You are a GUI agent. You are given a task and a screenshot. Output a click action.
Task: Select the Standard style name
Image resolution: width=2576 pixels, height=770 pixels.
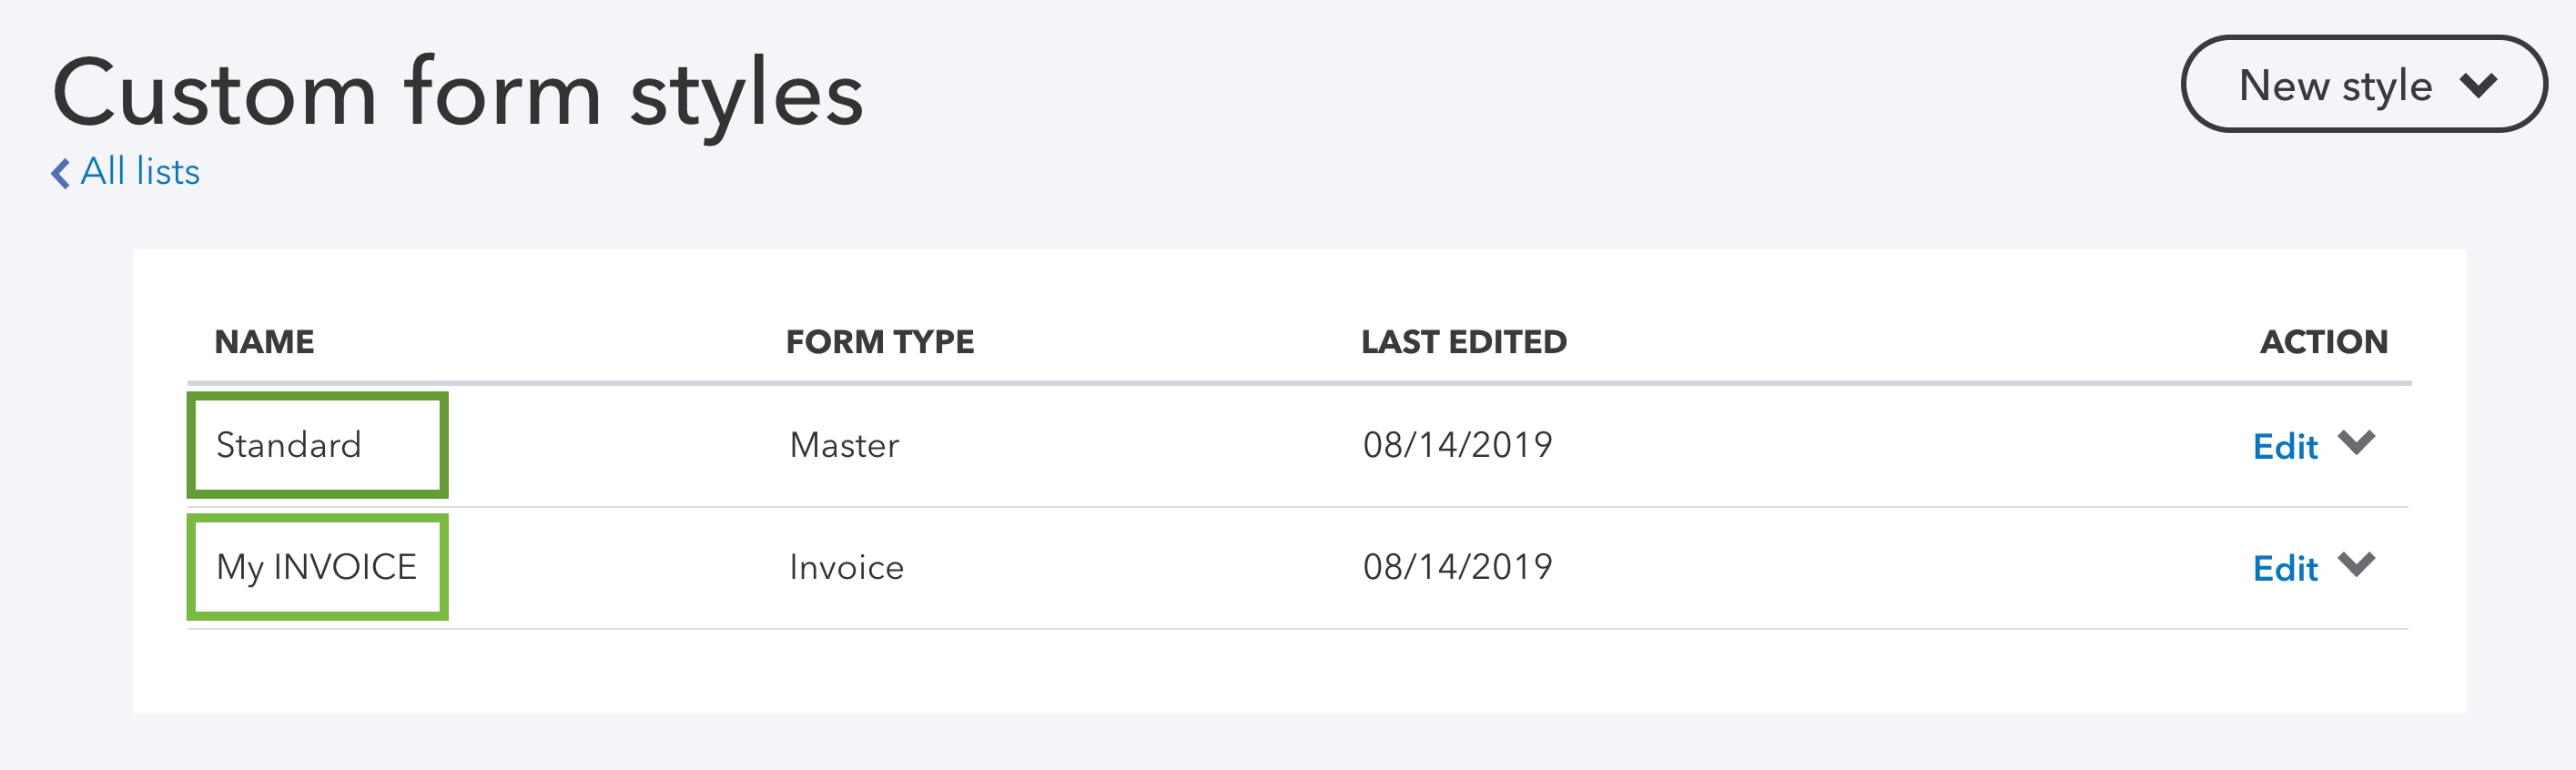[289, 445]
